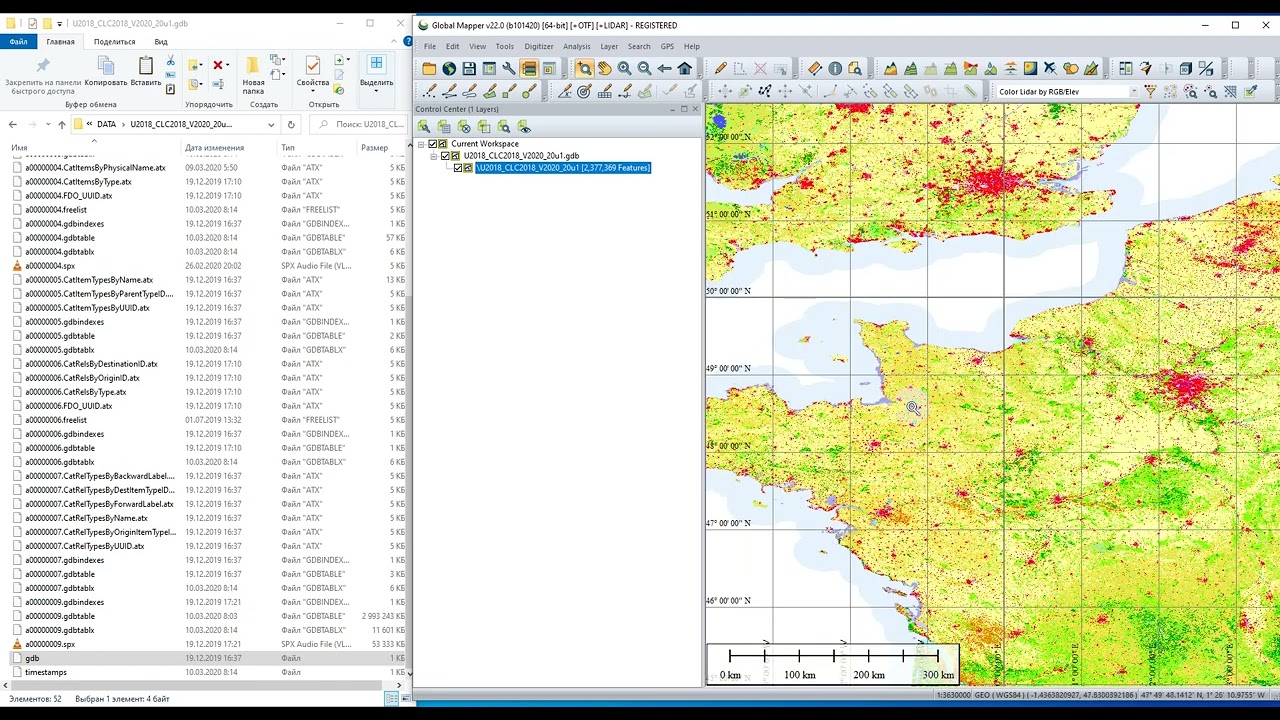1280x720 pixels.
Task: Click the layer metadata list icon in Control Center
Action: tap(444, 127)
